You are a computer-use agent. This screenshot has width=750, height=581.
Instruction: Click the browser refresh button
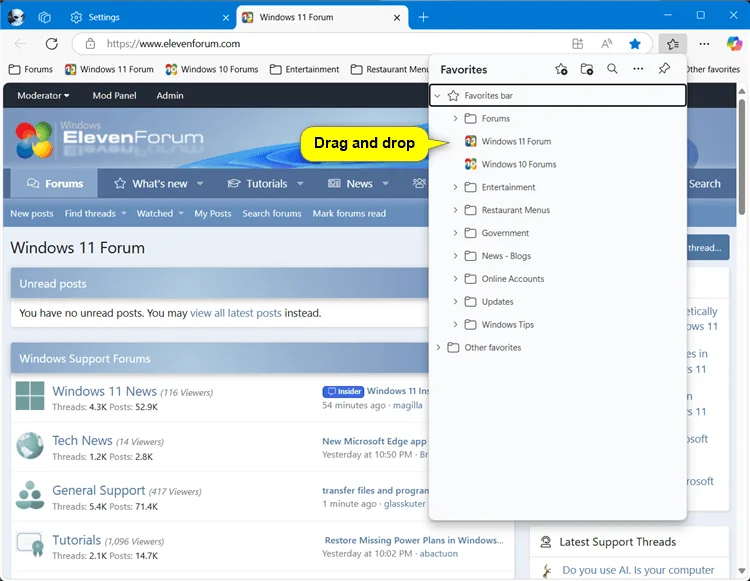(x=52, y=44)
